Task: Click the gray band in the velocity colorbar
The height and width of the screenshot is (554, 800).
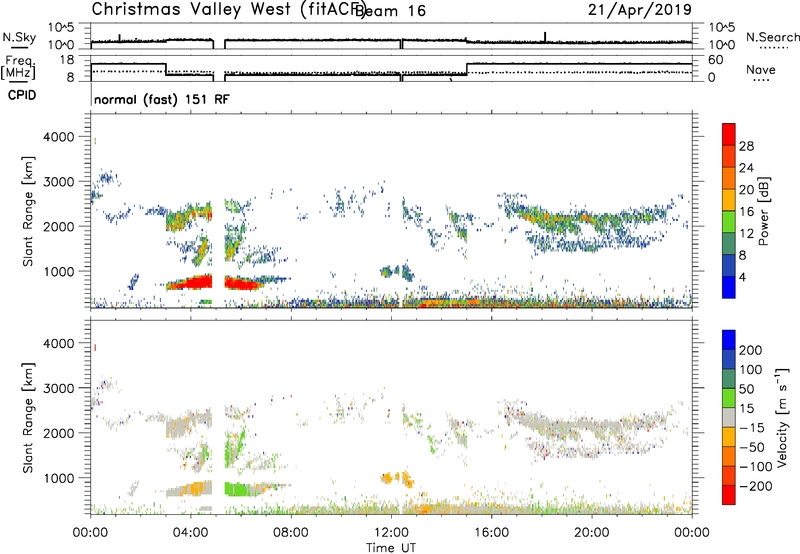Action: click(729, 417)
